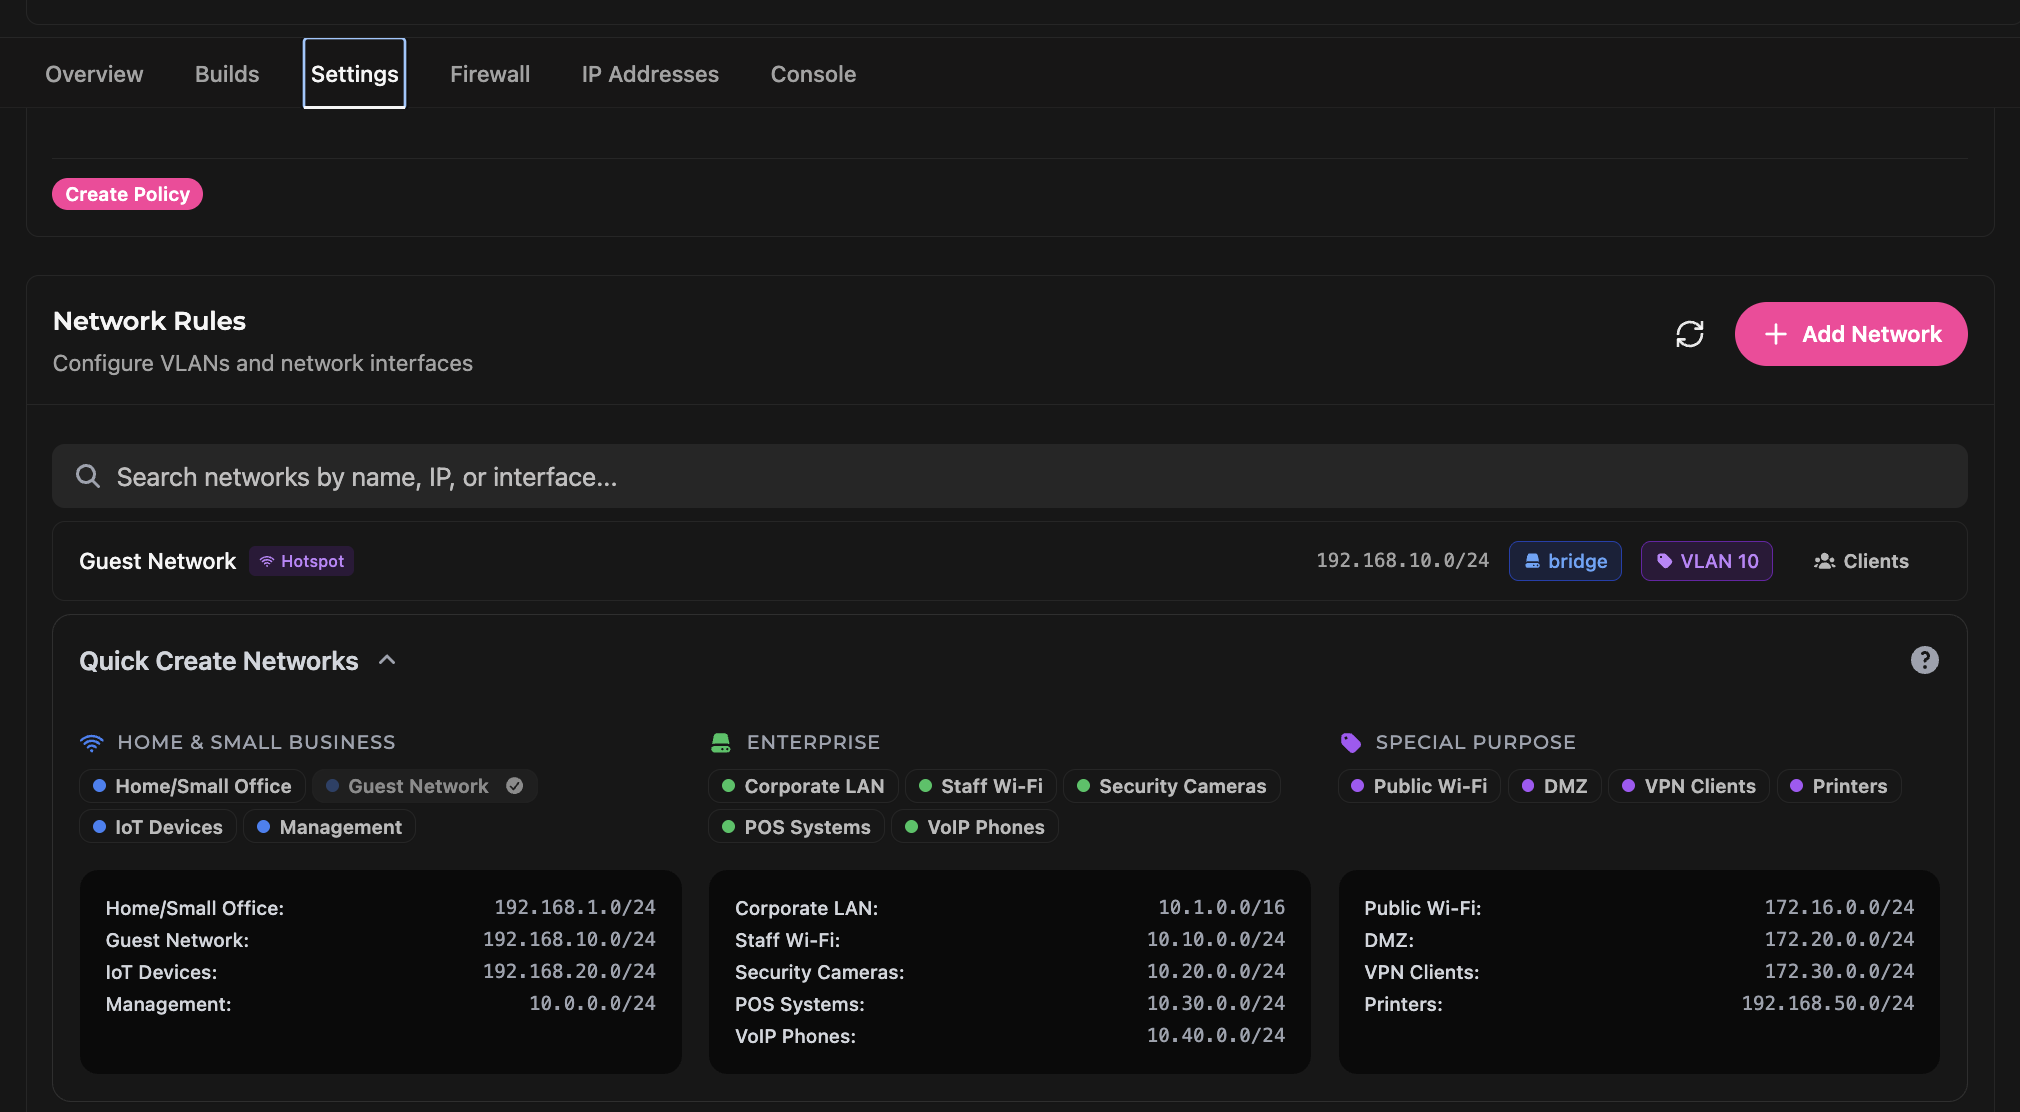Open the Quick Create help question icon

click(1924, 660)
